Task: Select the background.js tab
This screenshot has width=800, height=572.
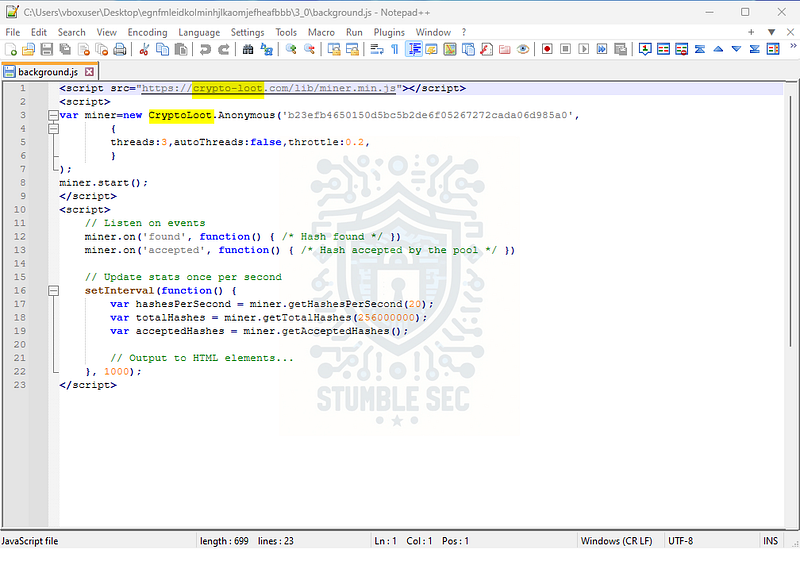Action: tap(49, 71)
